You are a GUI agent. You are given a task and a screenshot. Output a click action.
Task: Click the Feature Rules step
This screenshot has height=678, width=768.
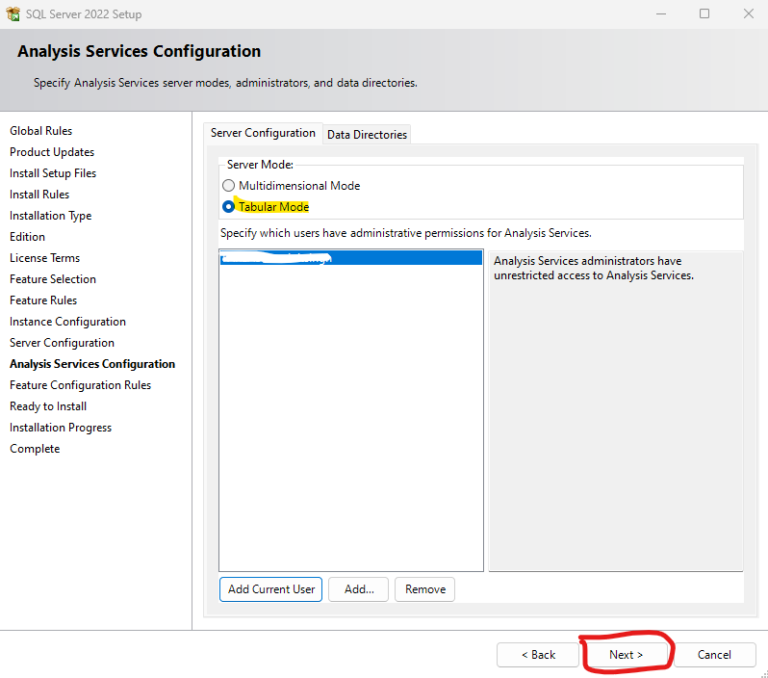click(x=44, y=300)
